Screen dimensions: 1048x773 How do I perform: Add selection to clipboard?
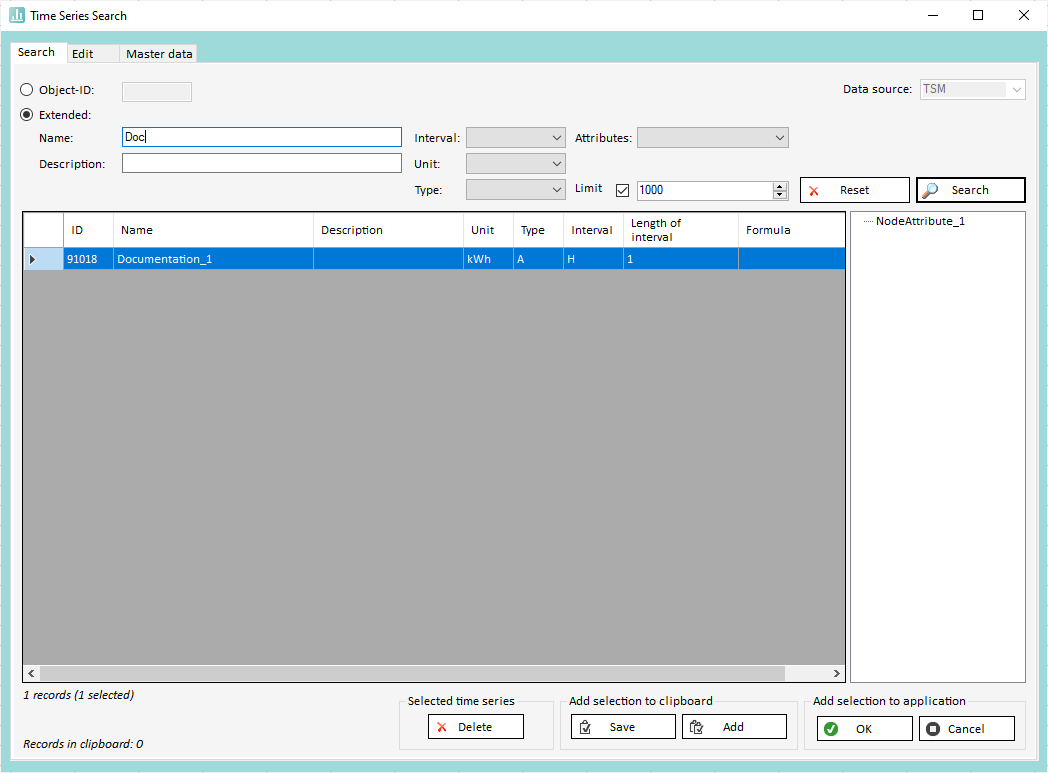(x=733, y=727)
